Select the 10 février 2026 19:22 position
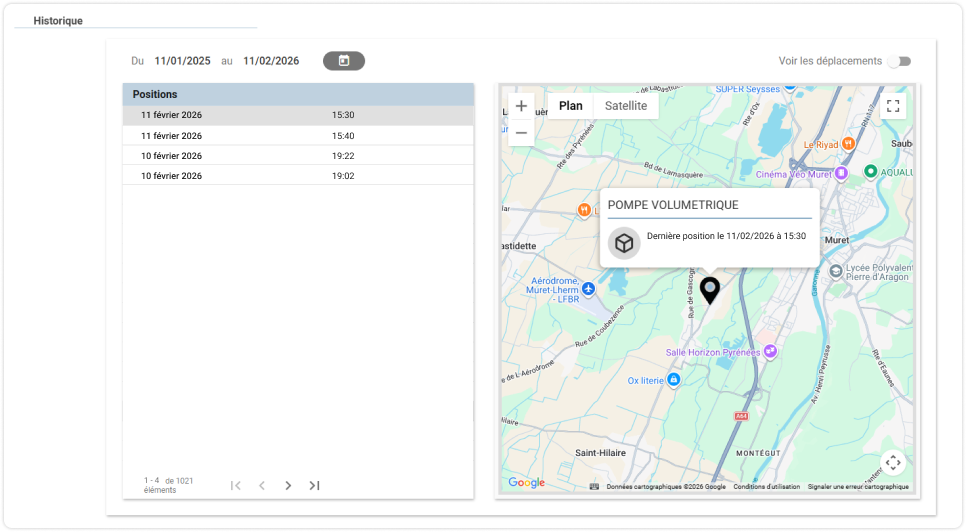Image resolution: width=966 pixels, height=532 pixels. [298, 156]
